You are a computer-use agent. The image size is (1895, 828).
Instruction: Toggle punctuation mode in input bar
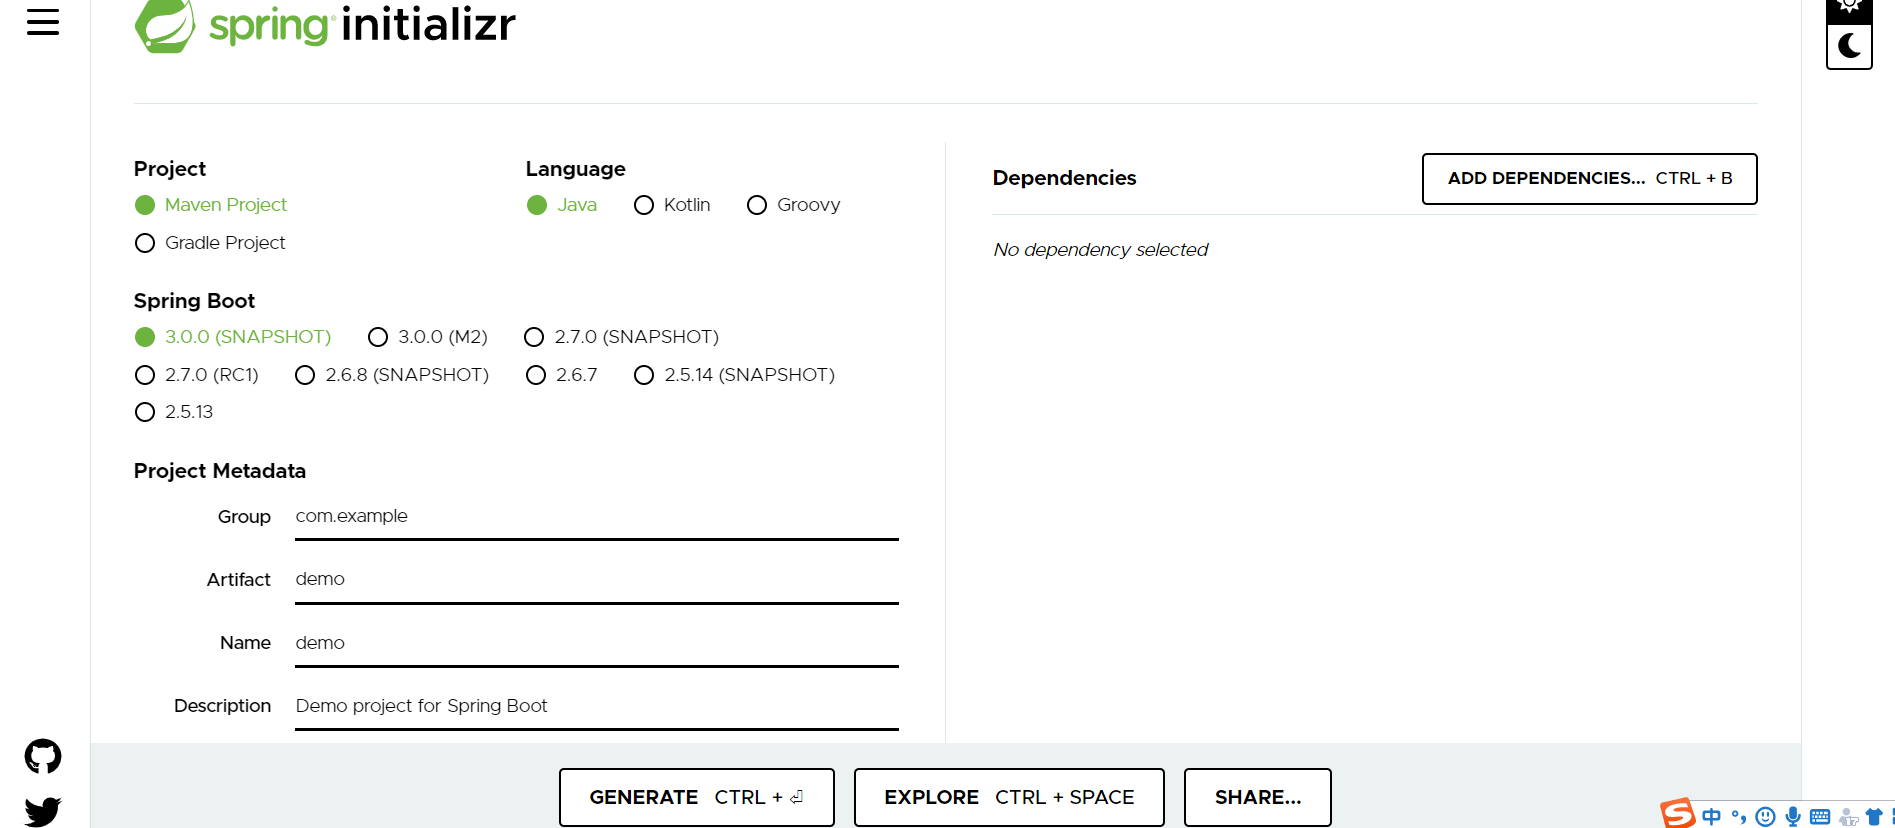coord(1739,817)
